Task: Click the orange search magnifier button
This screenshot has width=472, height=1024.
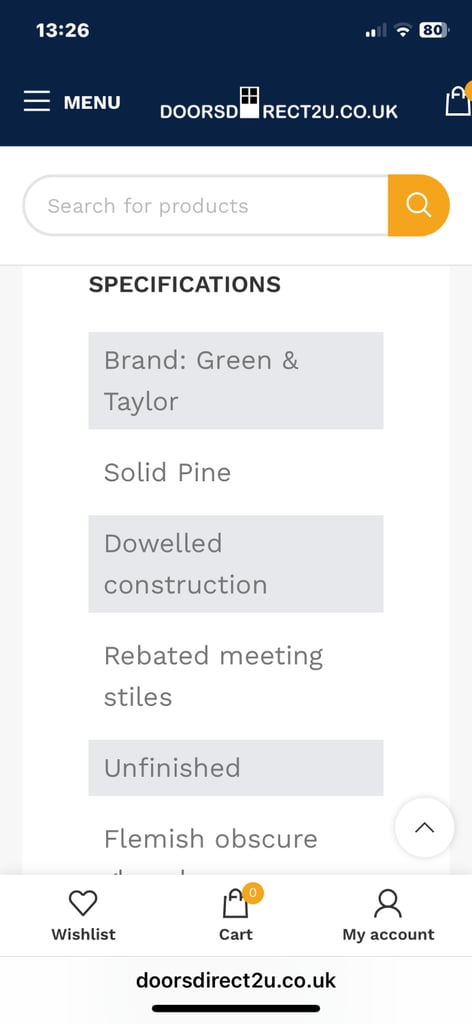Action: (418, 205)
